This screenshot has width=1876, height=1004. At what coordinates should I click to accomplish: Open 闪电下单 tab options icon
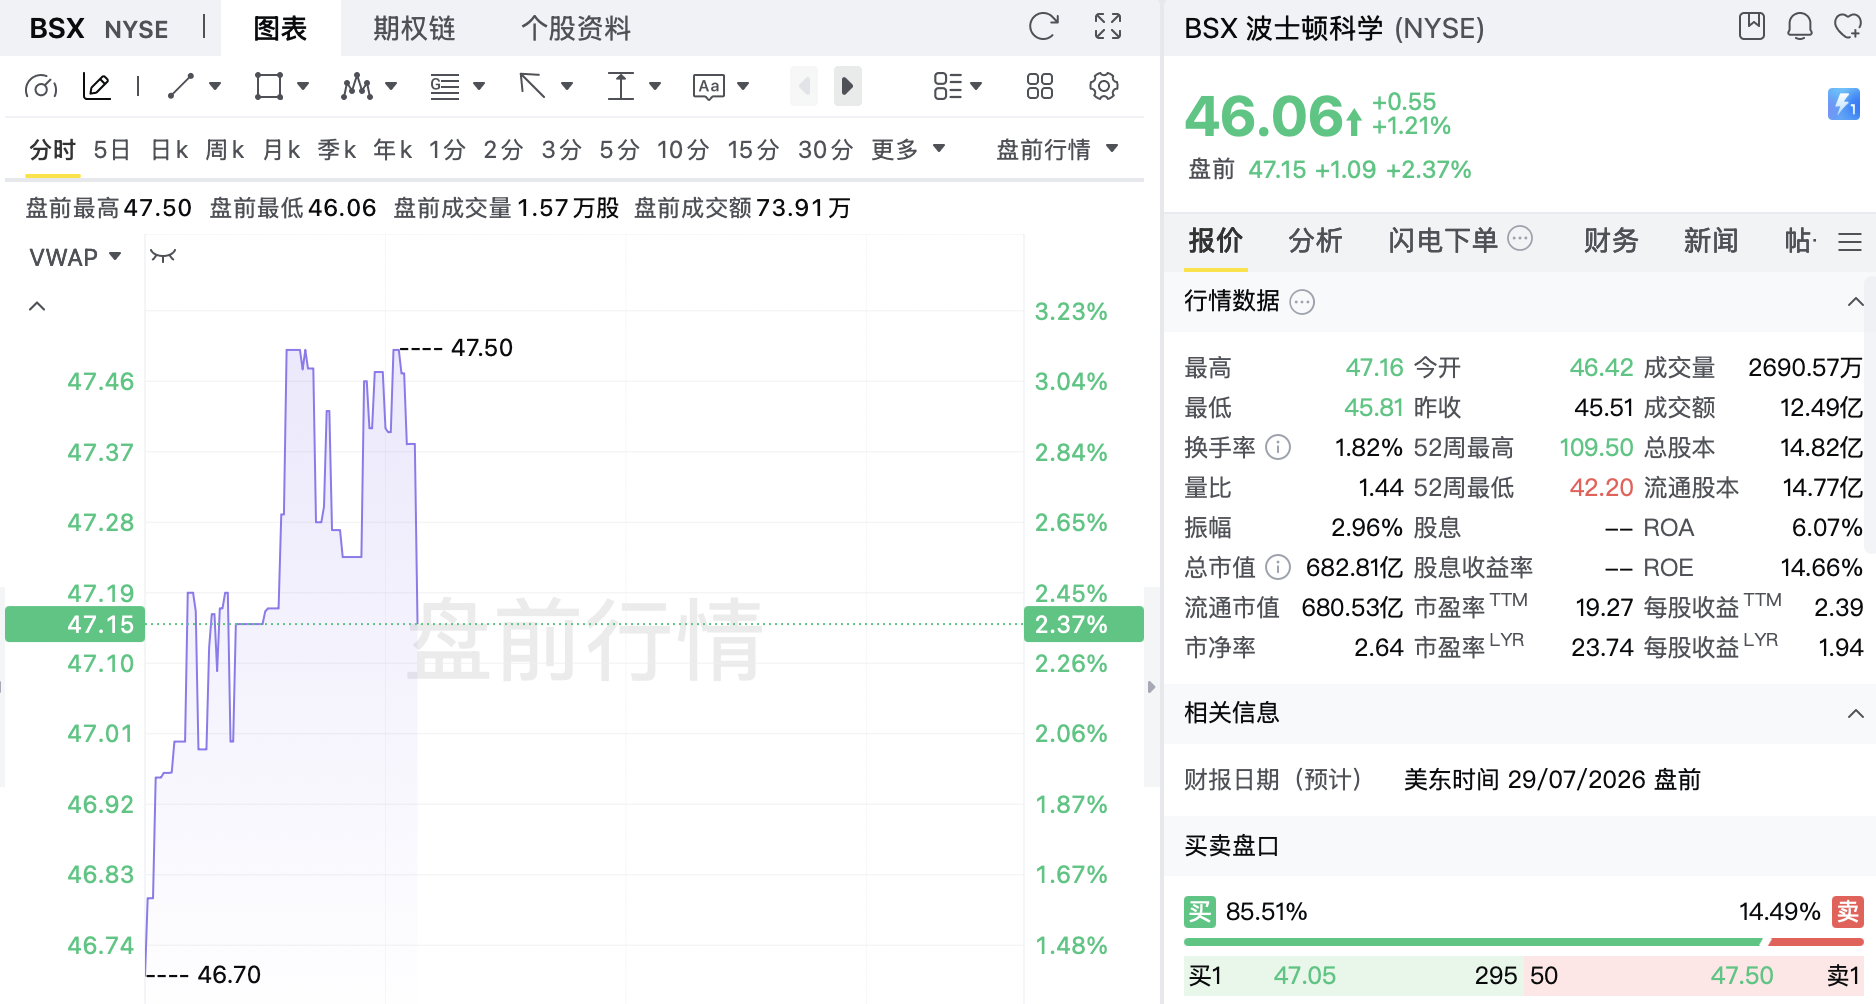coord(1520,238)
